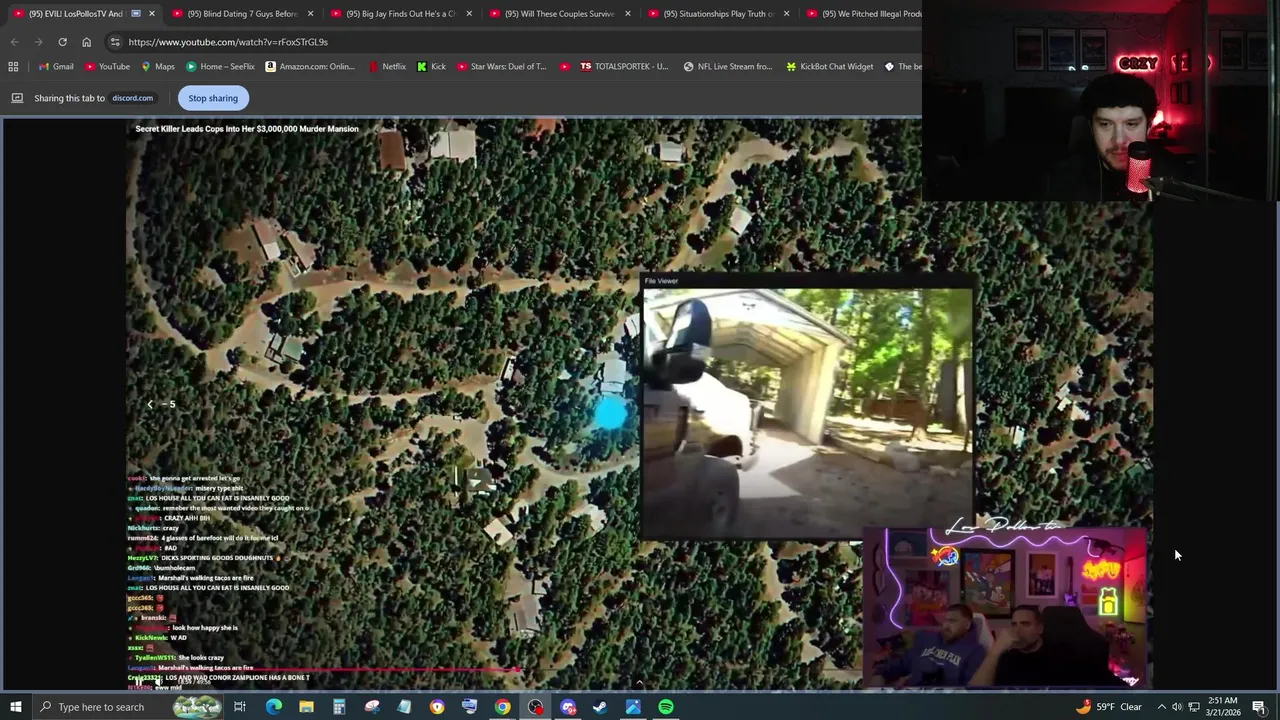
Task: Click the Stop sharing button
Action: pyautogui.click(x=213, y=98)
